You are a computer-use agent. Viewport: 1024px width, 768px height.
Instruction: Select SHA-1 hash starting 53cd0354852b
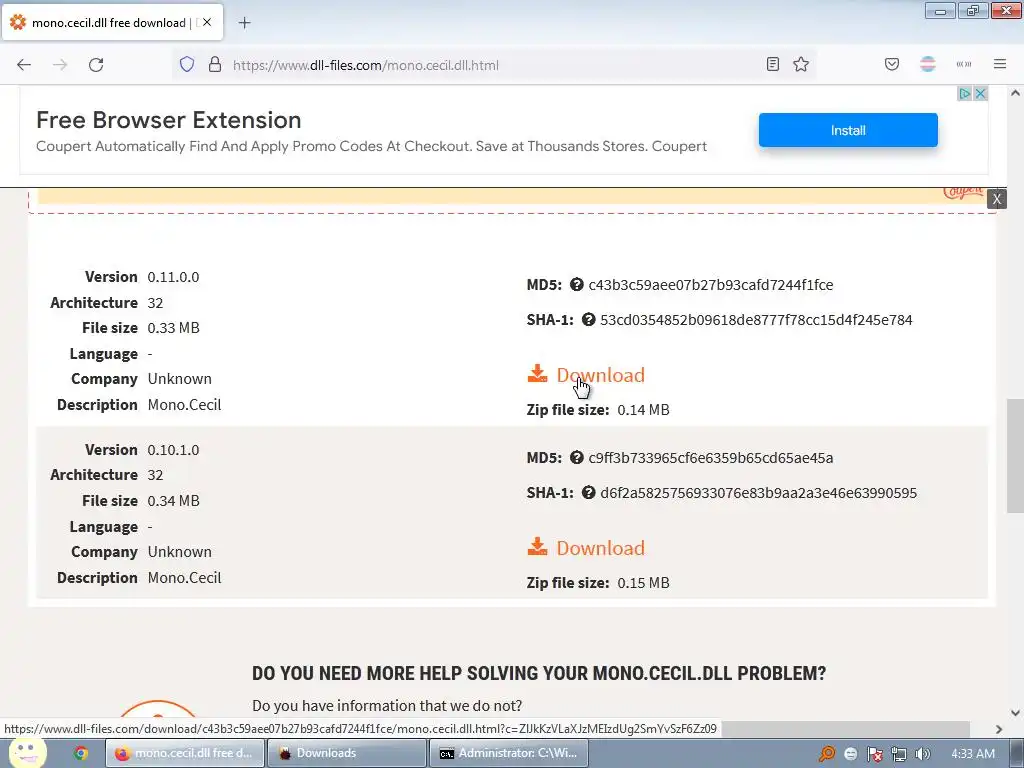pyautogui.click(x=756, y=320)
